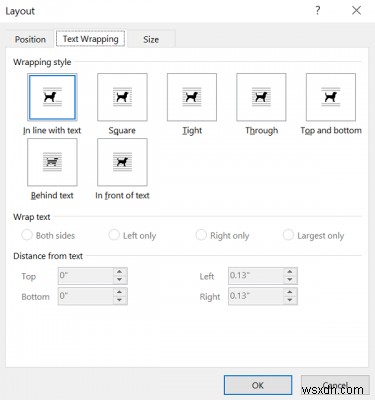Screen dimensions: 375x400
Task: Click the 'Square' caption text
Action: (122, 130)
